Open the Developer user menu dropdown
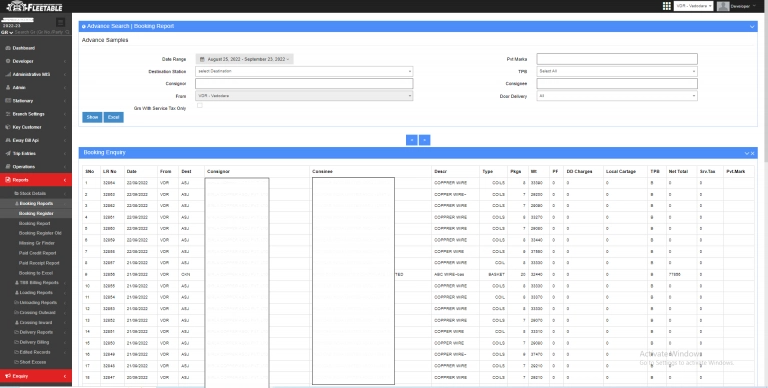This screenshot has height=388, width=768. (x=743, y=6)
